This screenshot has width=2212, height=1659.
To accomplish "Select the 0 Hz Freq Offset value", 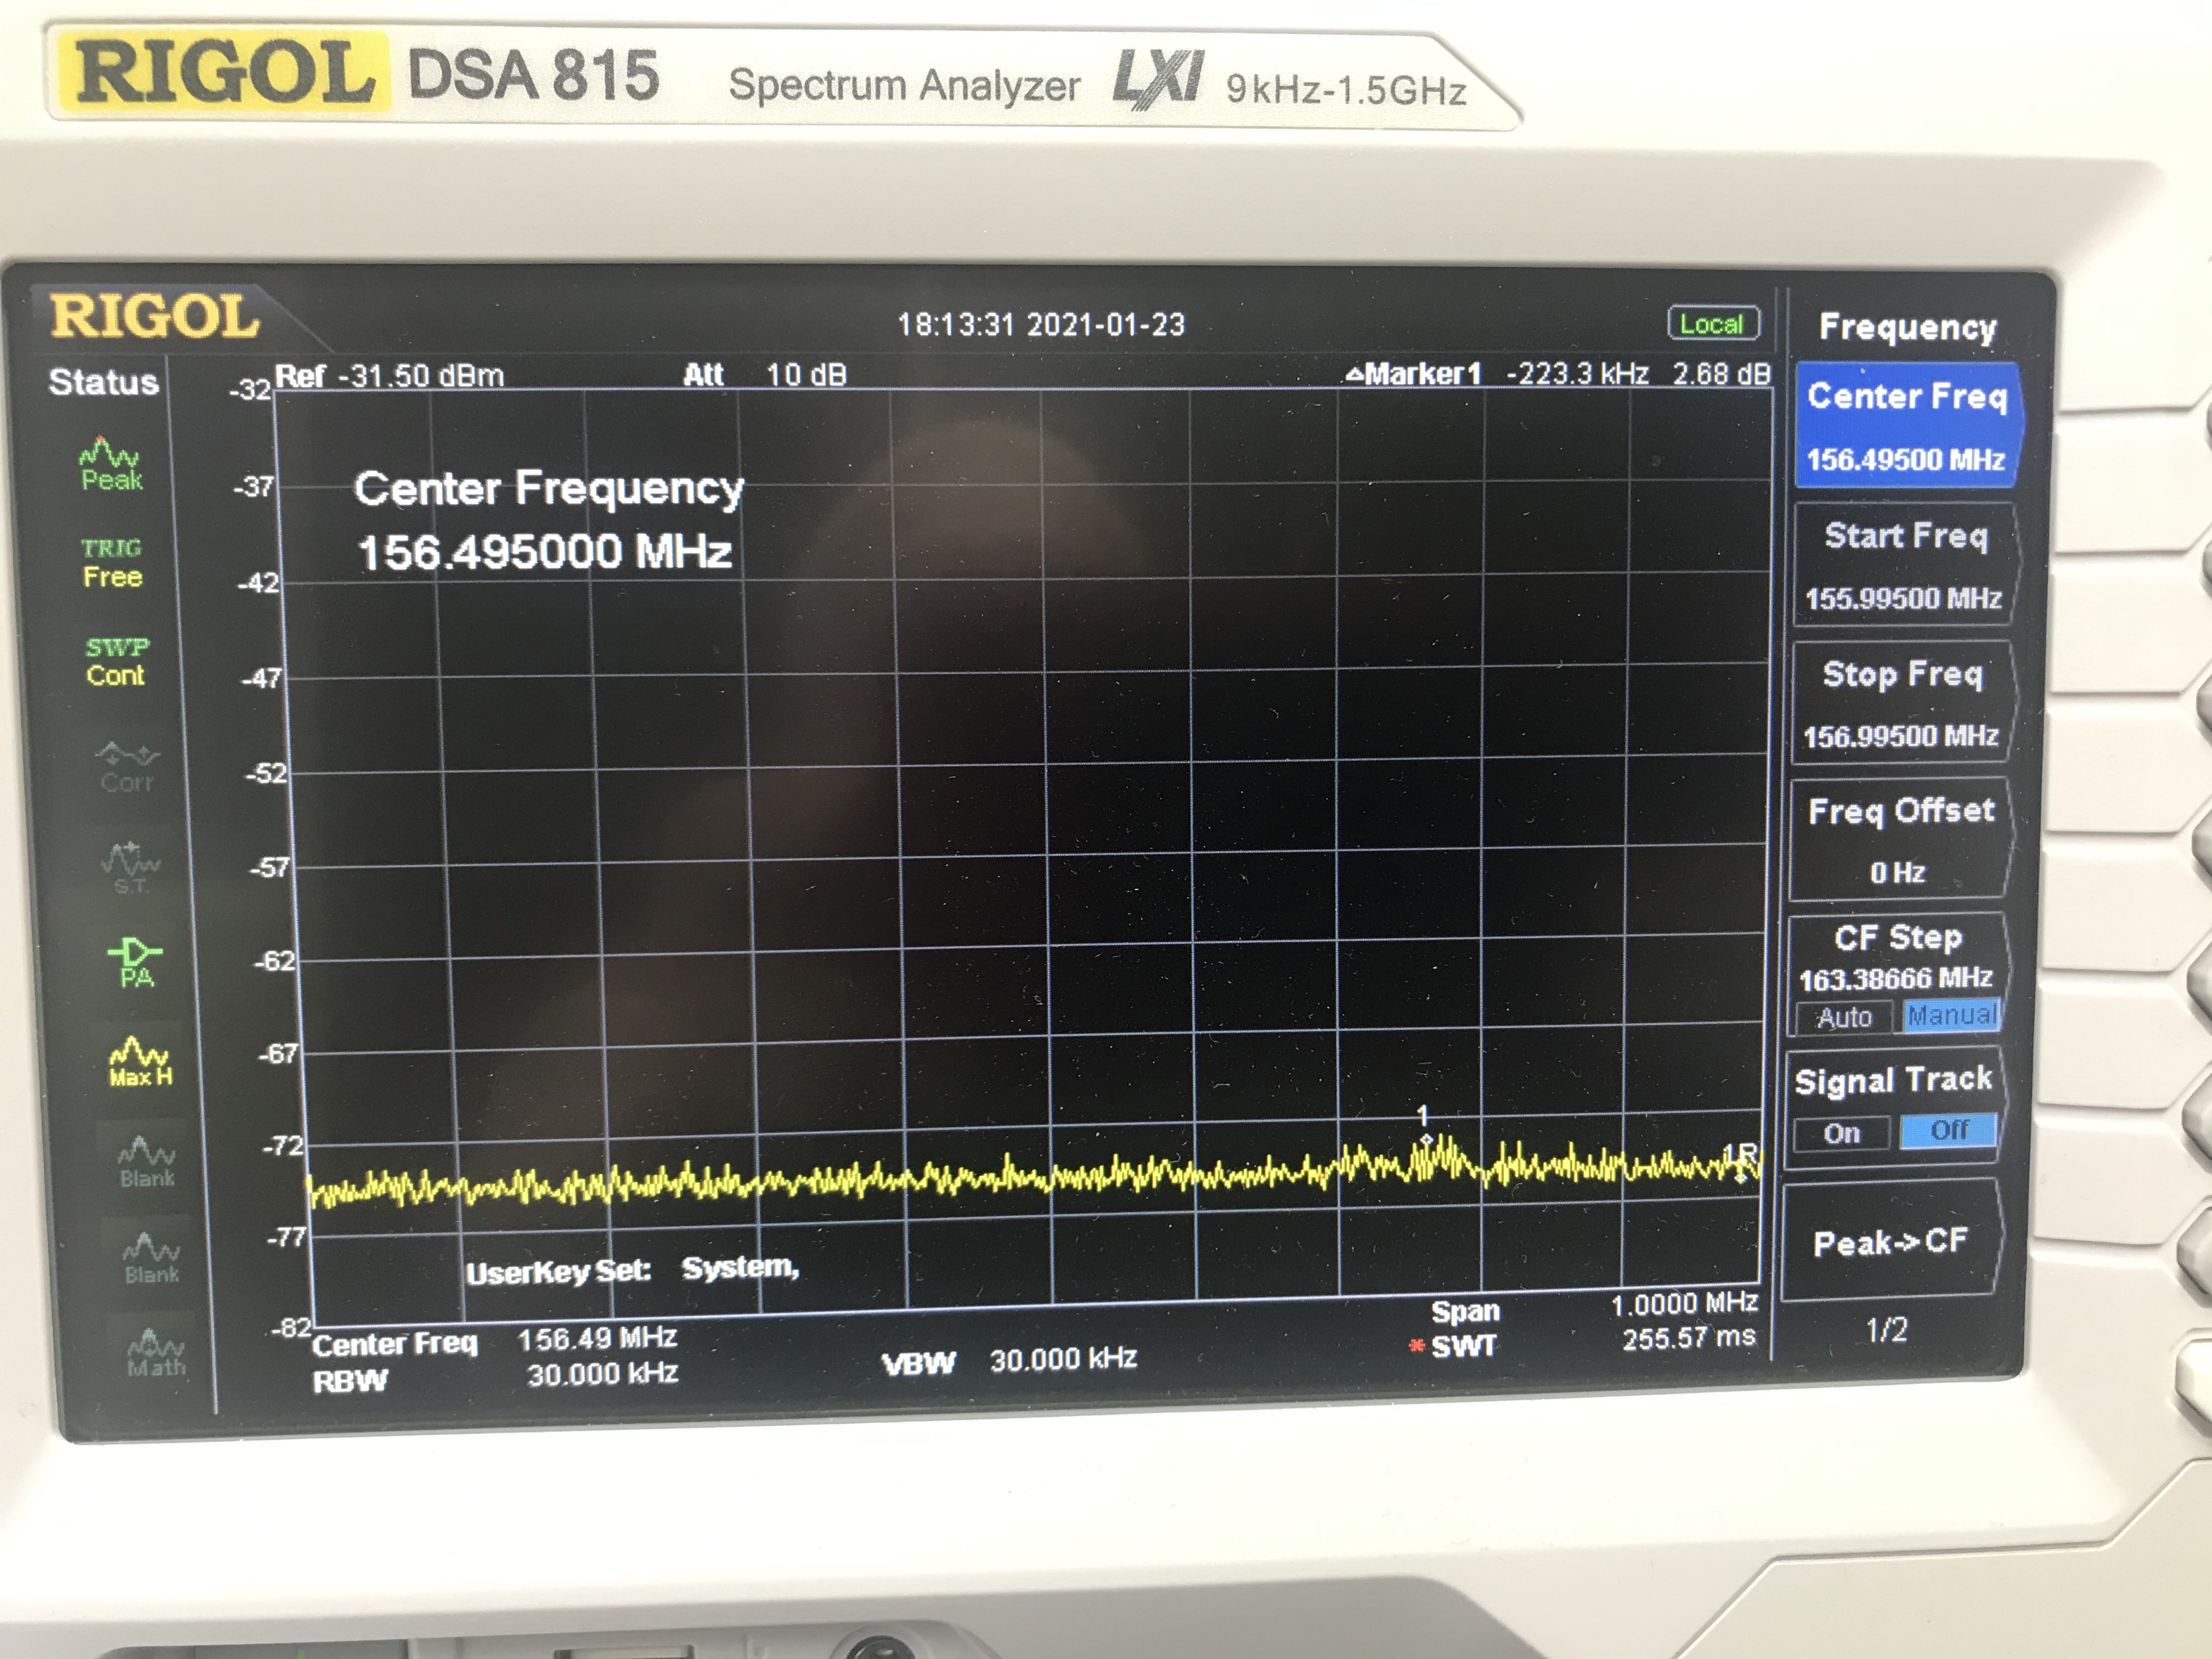I will [x=1897, y=872].
